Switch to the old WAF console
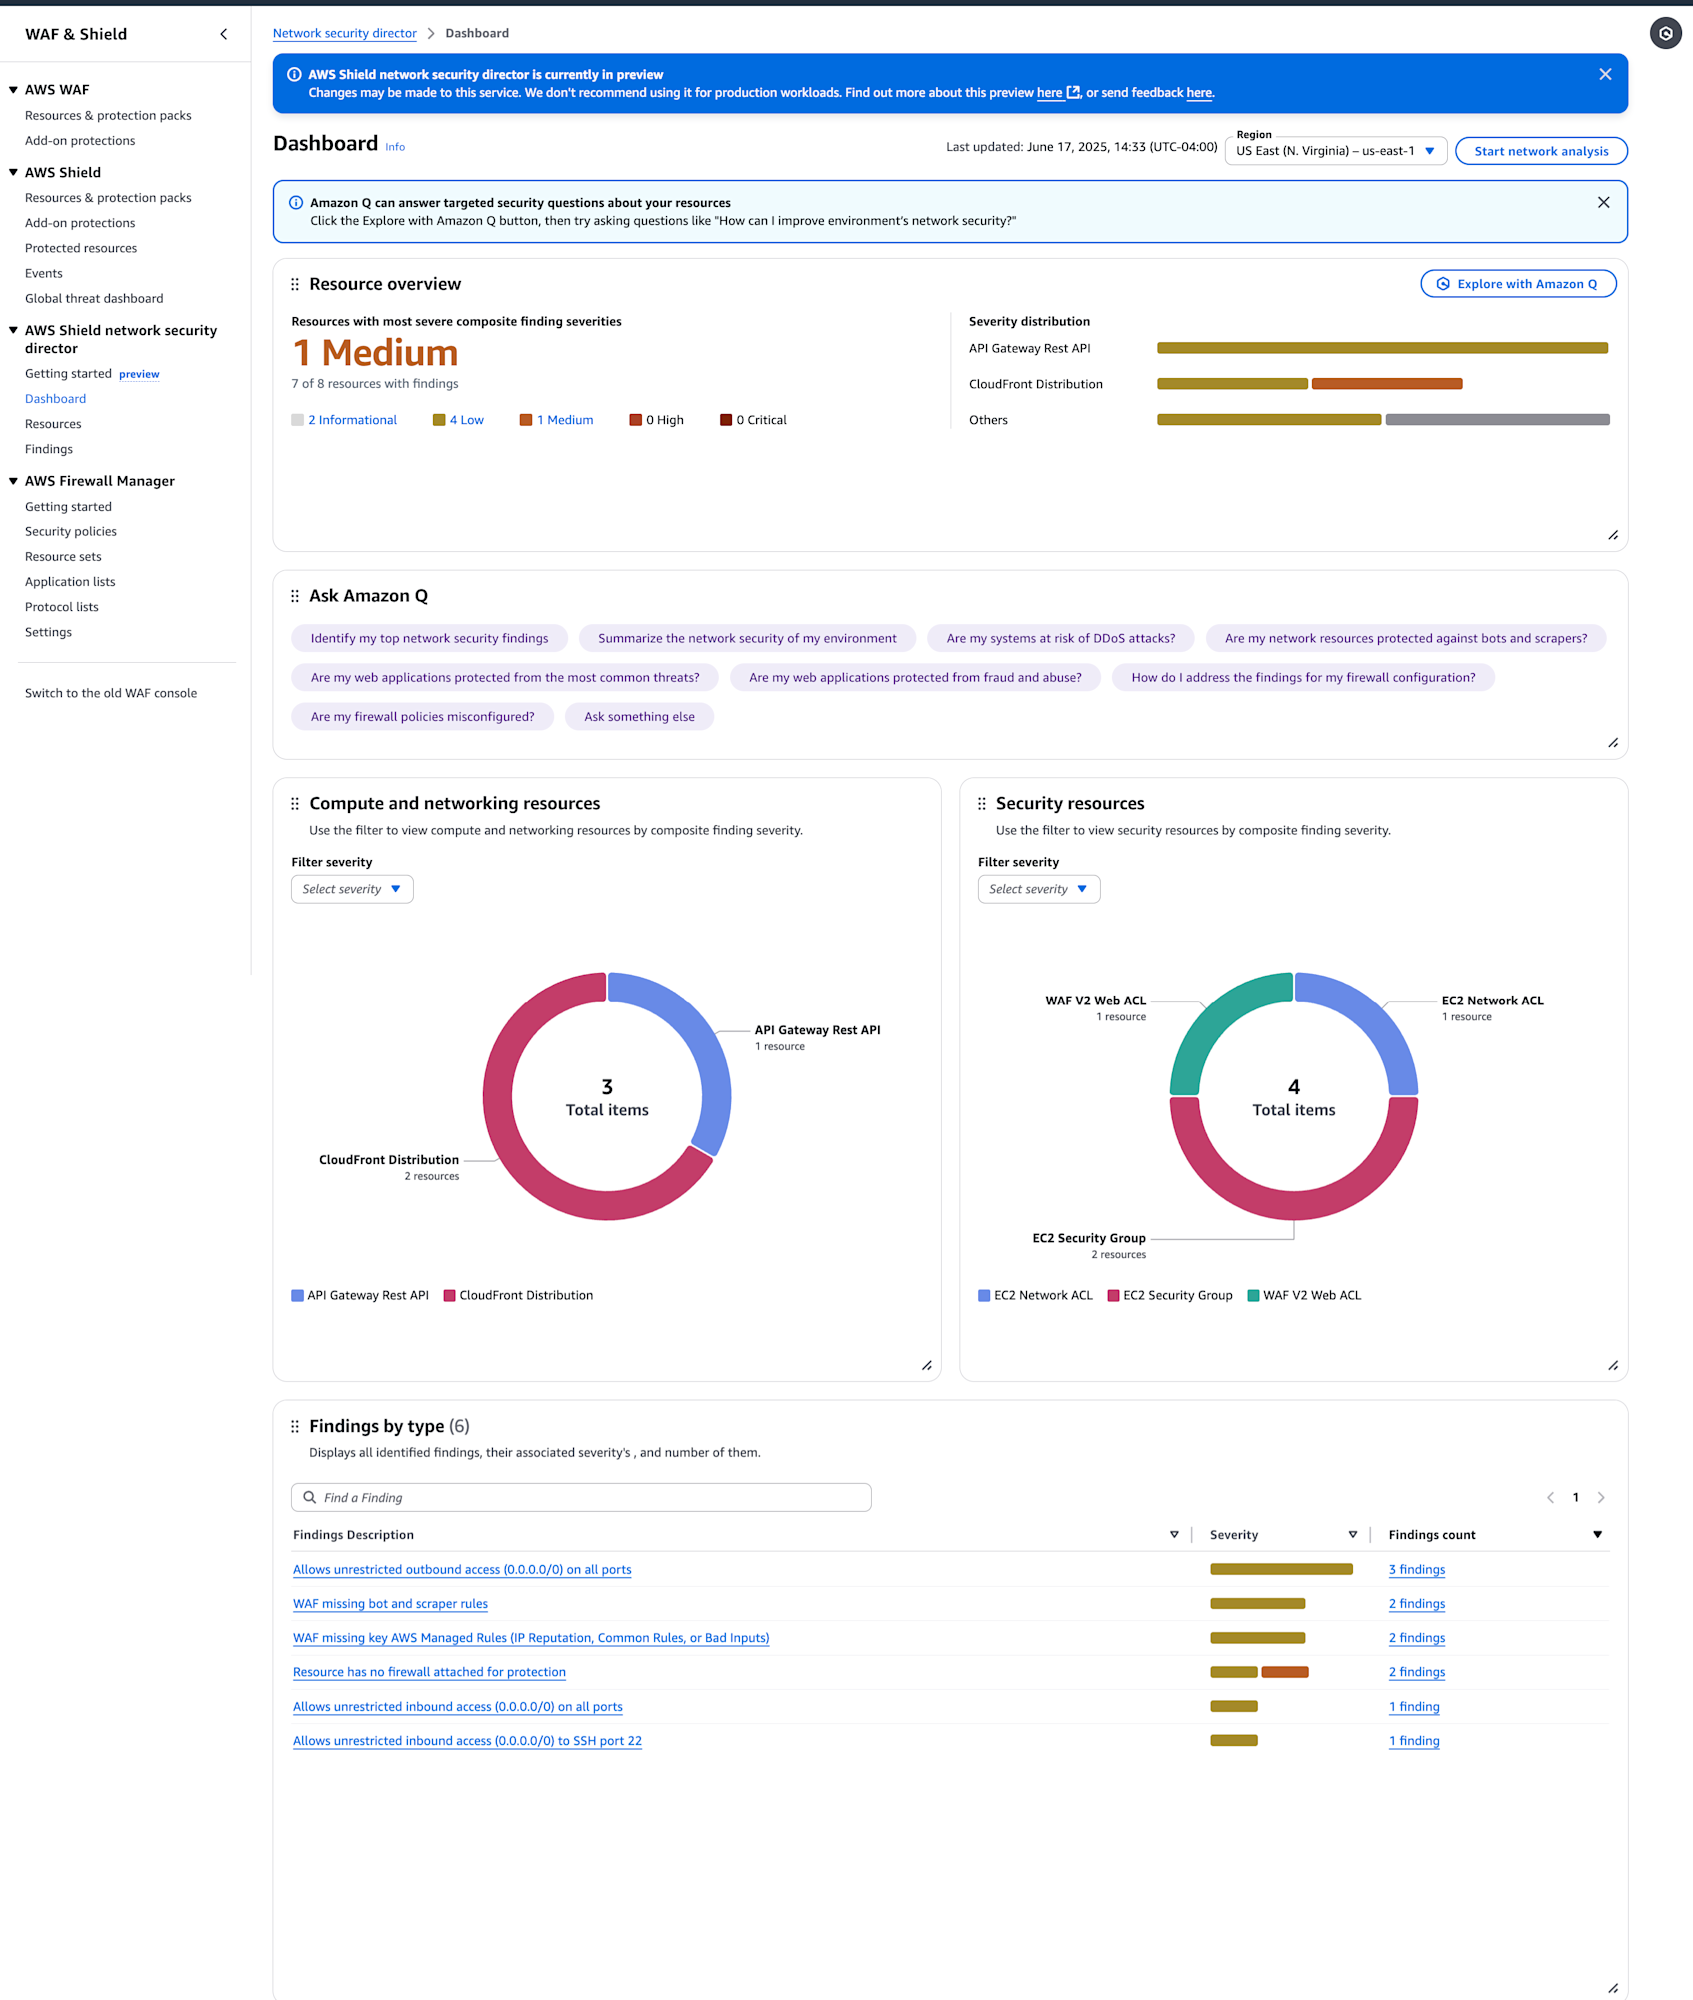Screen dimensions: 1693x2000 [x=111, y=693]
